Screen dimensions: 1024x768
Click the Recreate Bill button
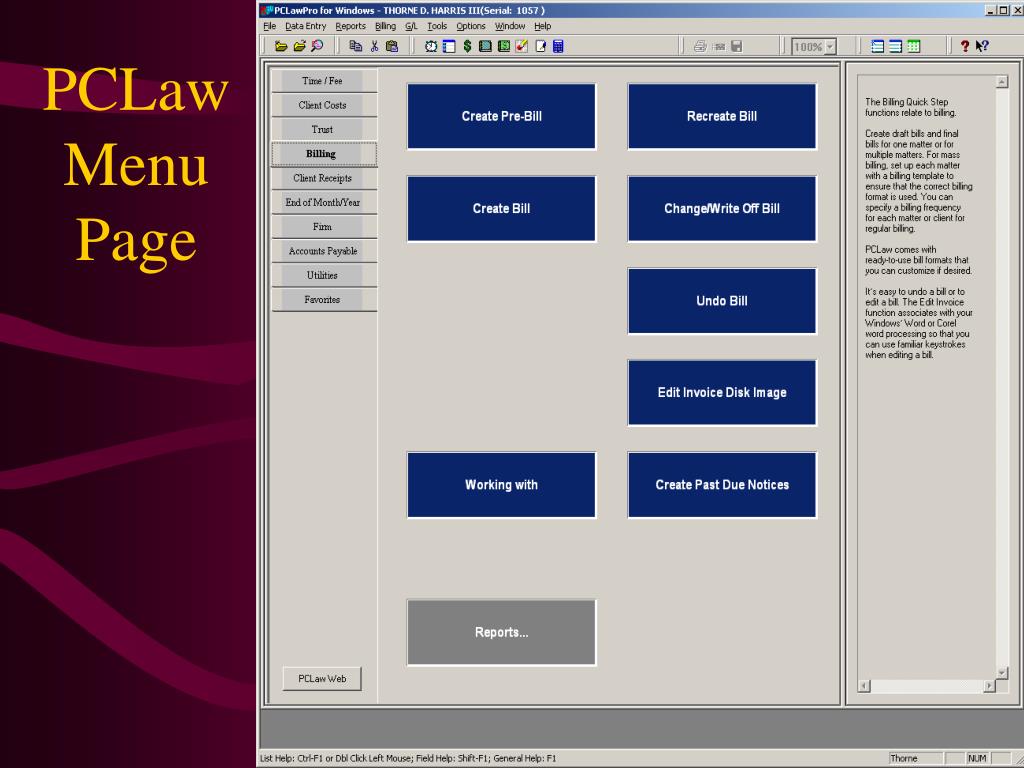[x=722, y=116]
